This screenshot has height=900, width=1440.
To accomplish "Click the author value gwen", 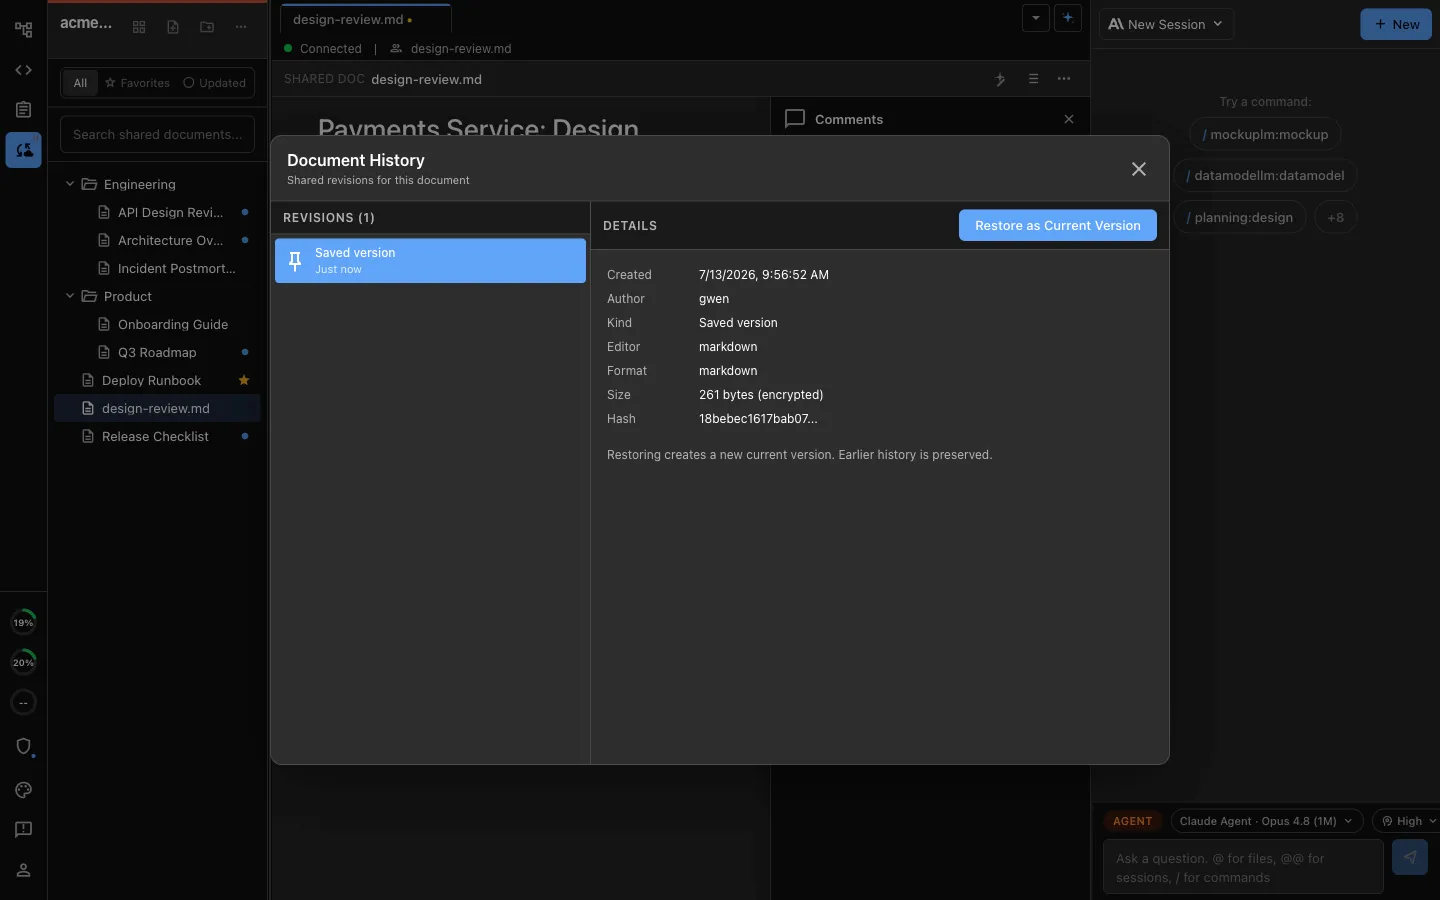I will (714, 299).
